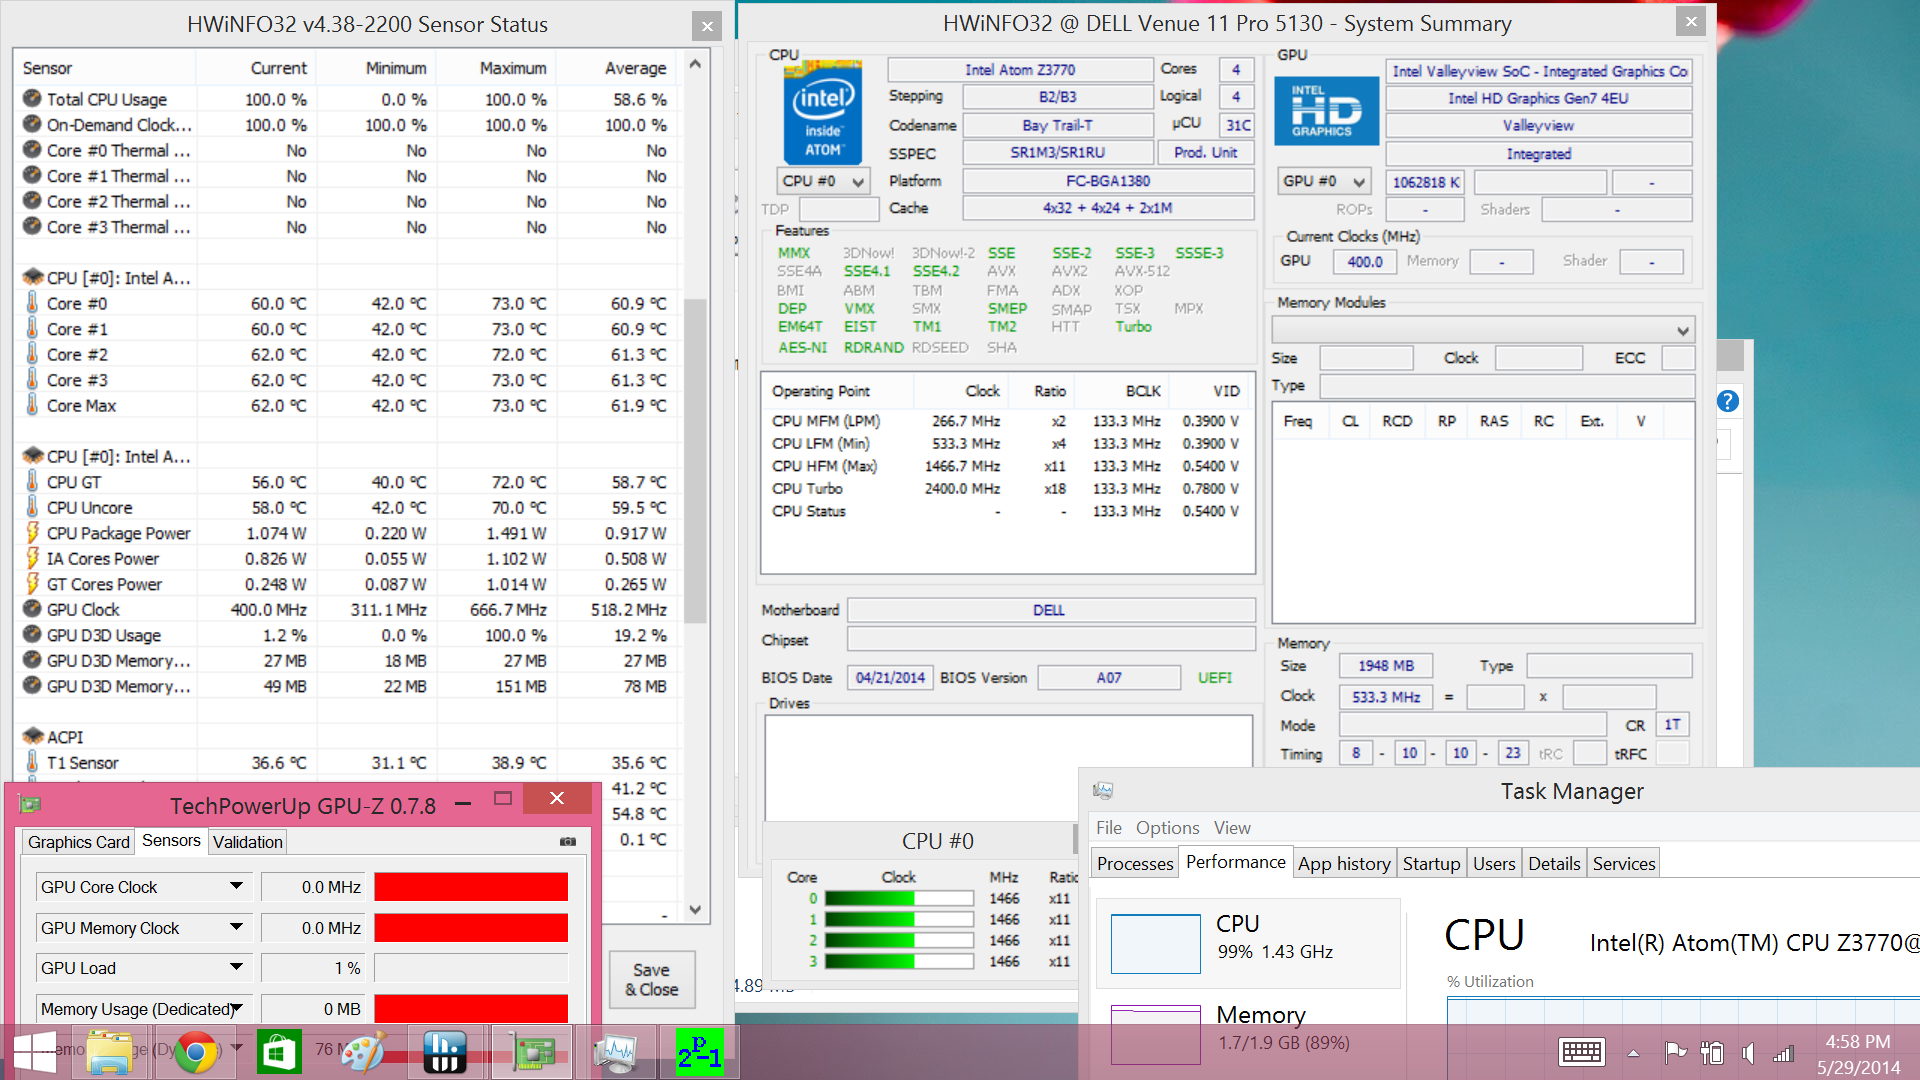Click the Core 0 clock bar in CPU #0
1920x1080 pixels.
coord(898,898)
